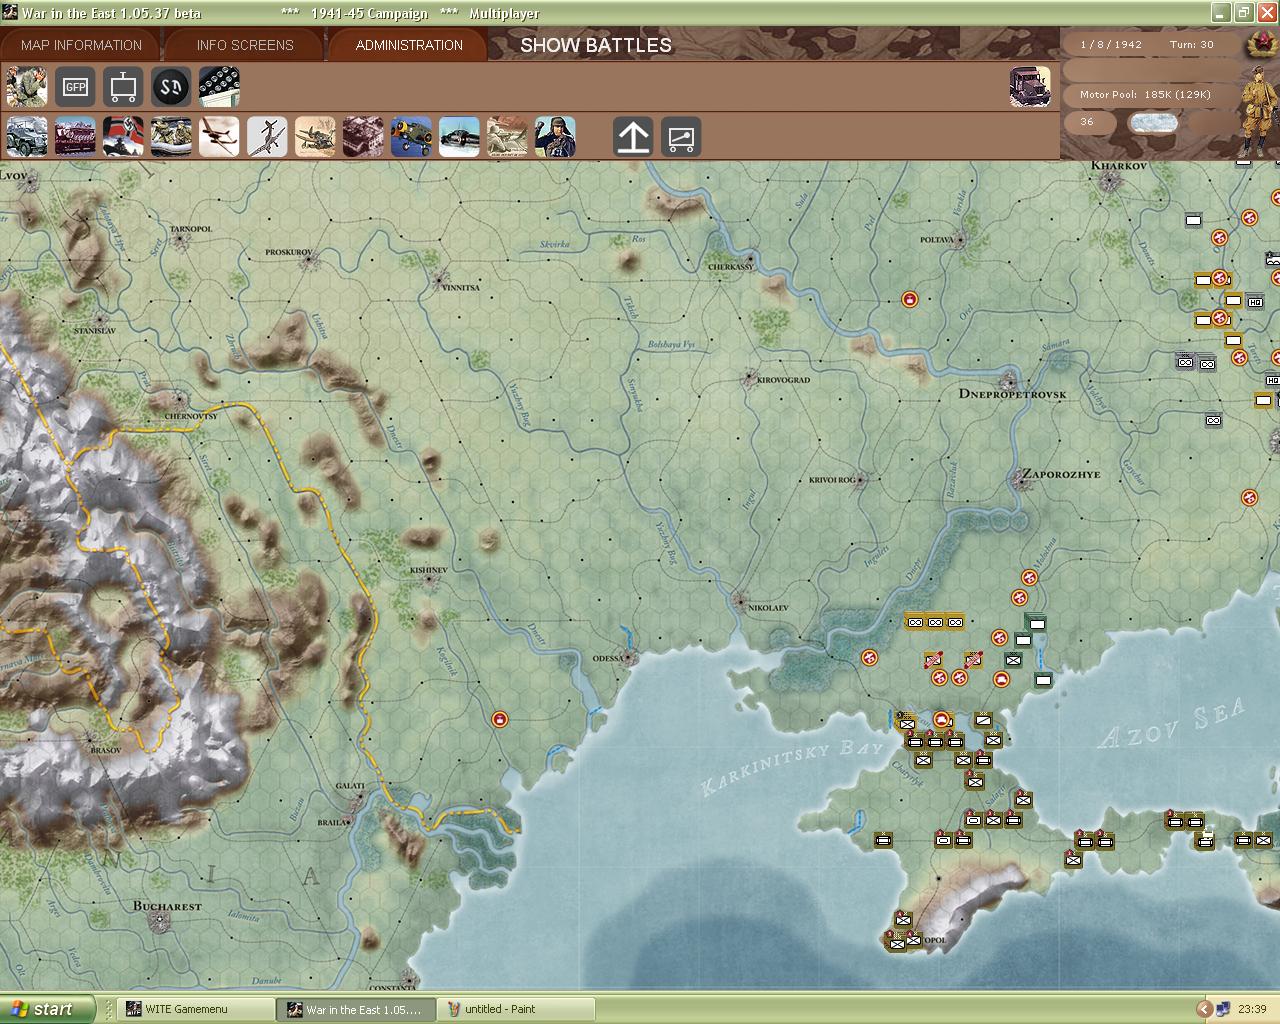Click the troops-in-boat icon
Image resolution: width=1280 pixels, height=1024 pixels.
tap(171, 137)
